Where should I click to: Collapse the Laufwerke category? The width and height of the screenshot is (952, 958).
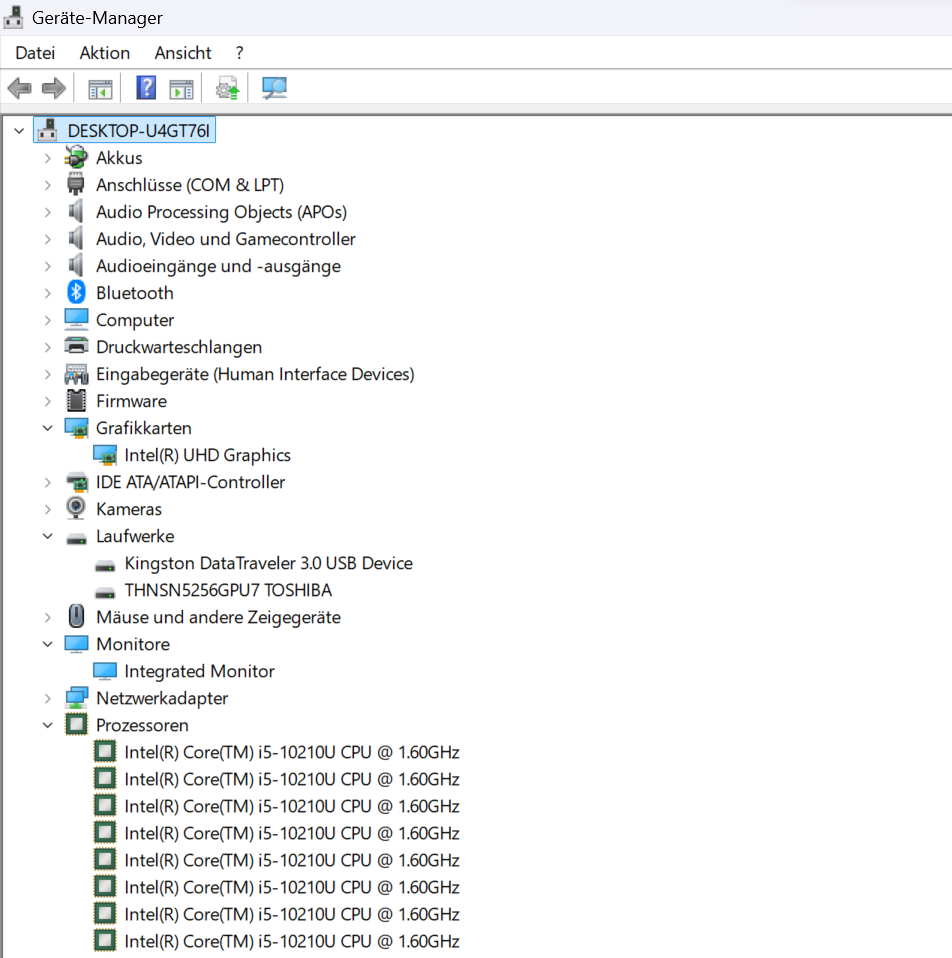click(48, 536)
